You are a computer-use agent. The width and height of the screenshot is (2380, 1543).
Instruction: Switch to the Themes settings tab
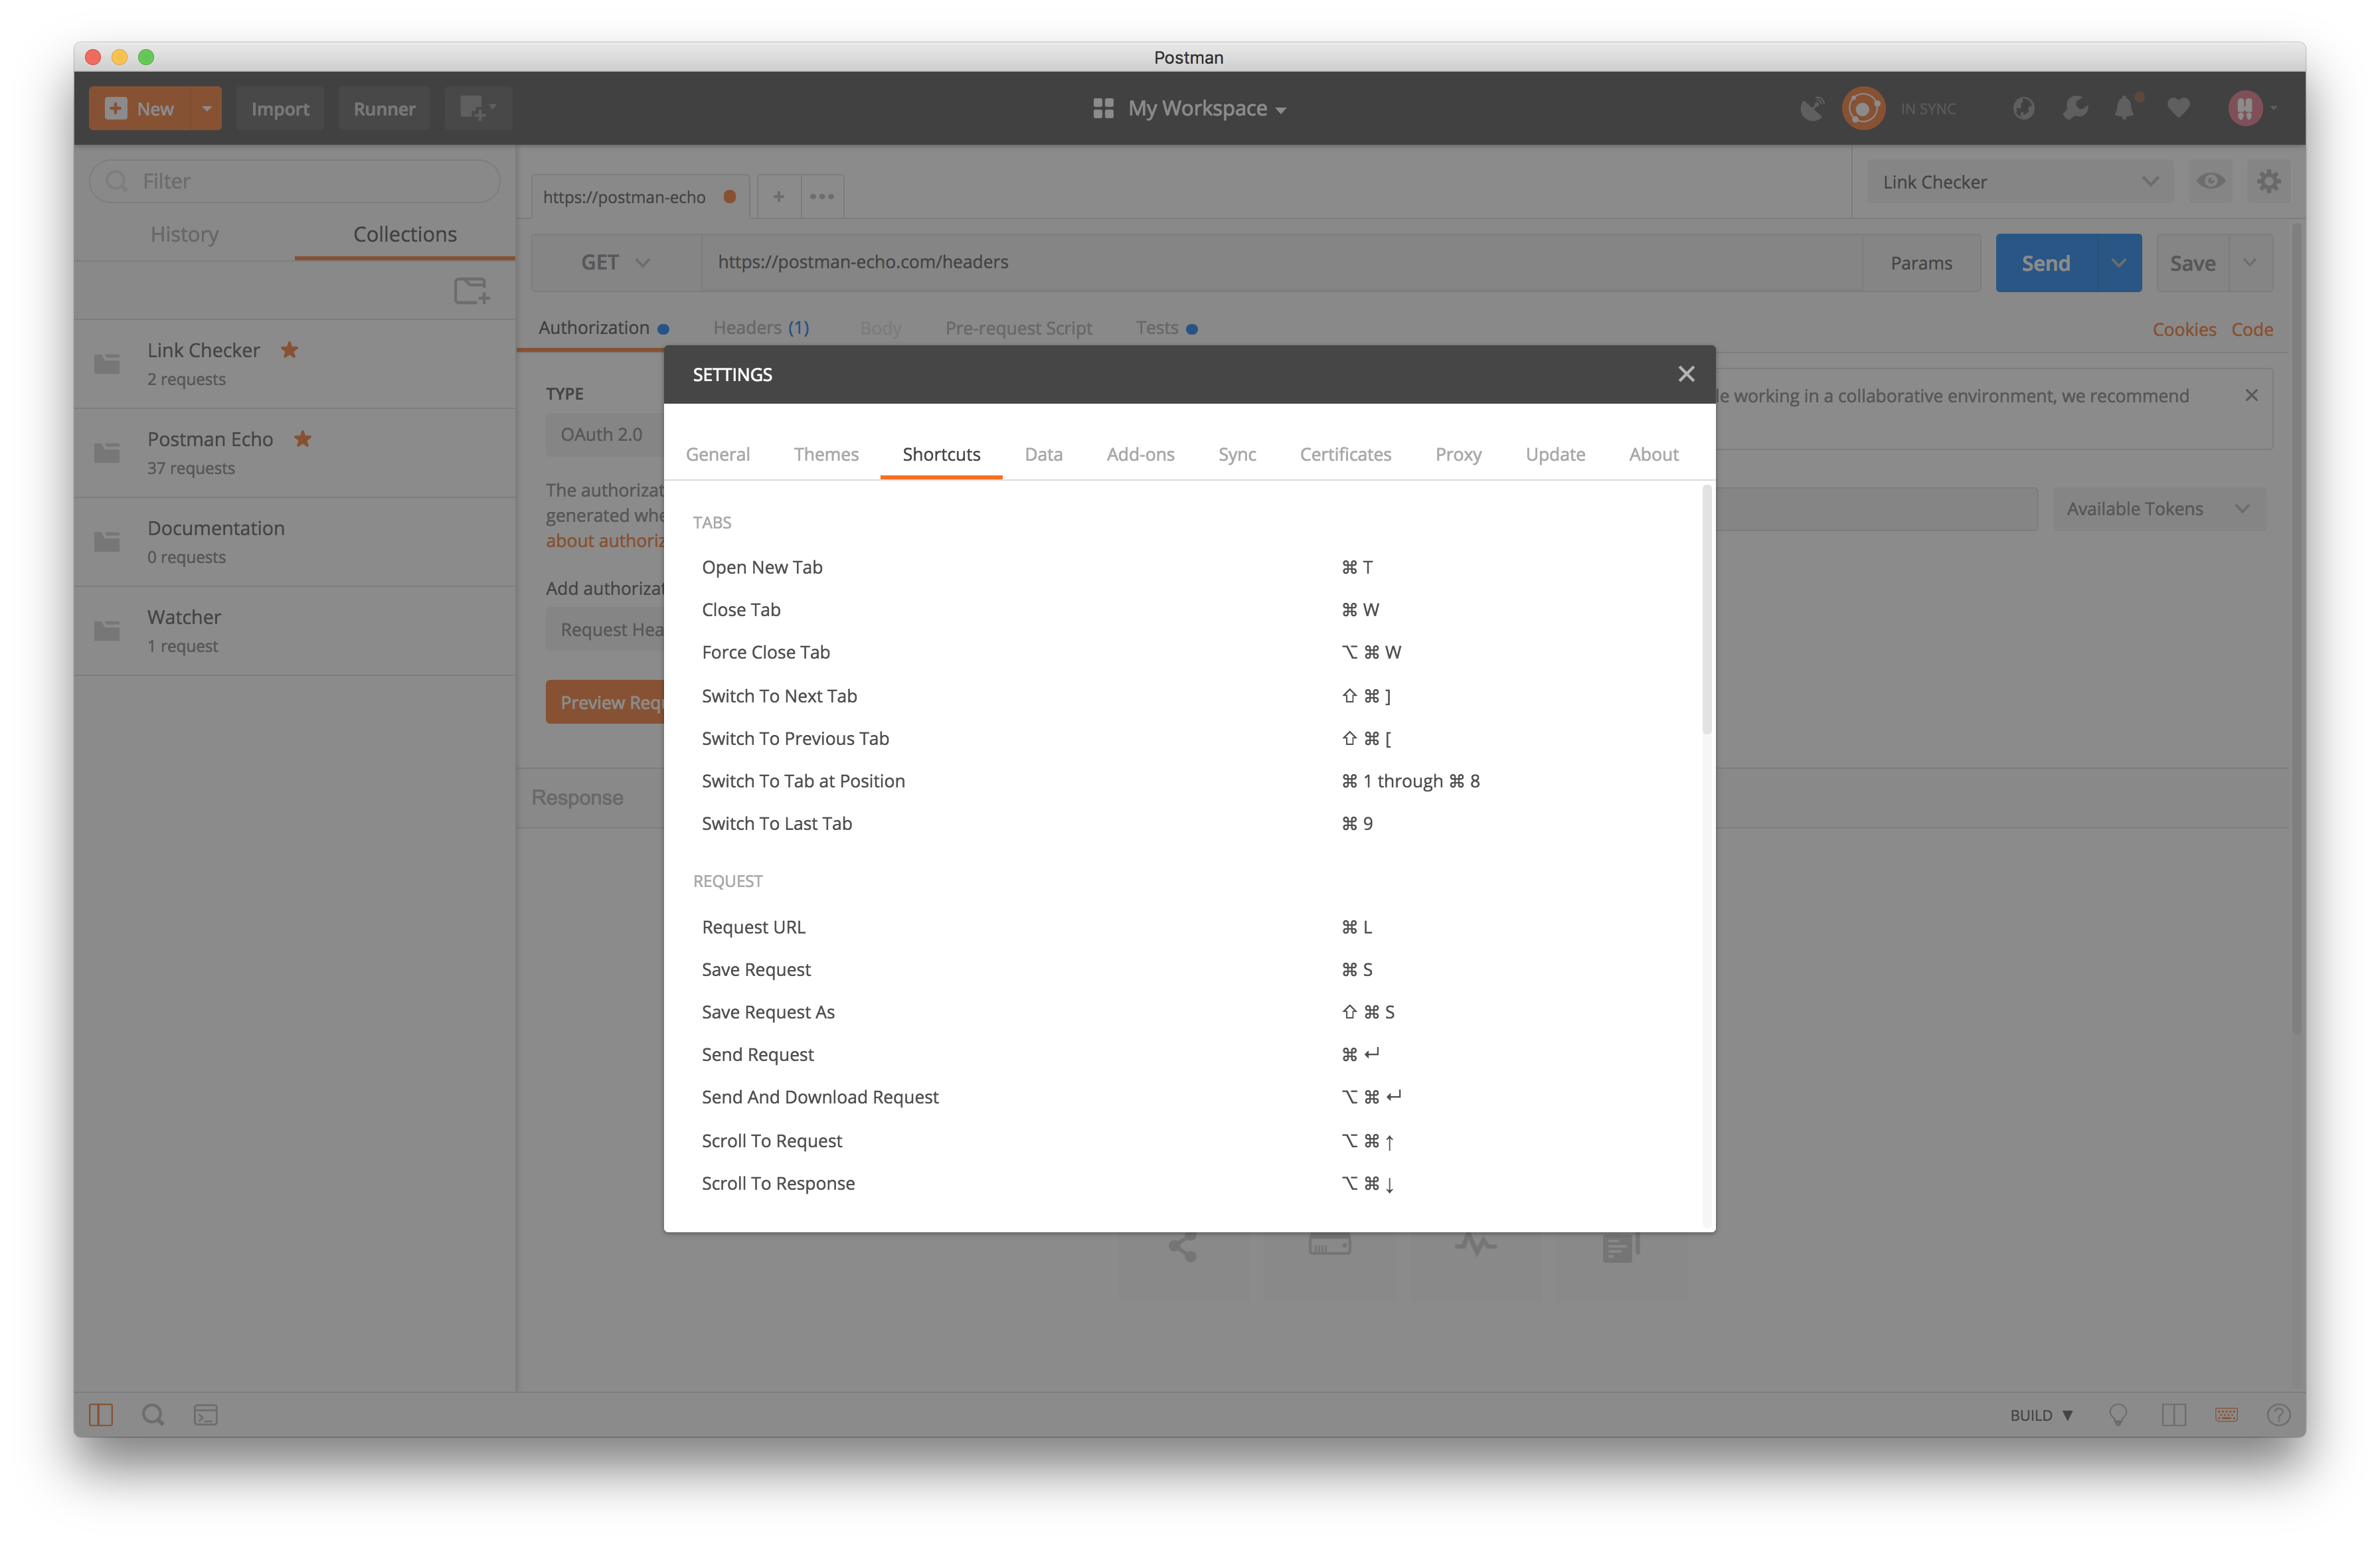pos(826,454)
